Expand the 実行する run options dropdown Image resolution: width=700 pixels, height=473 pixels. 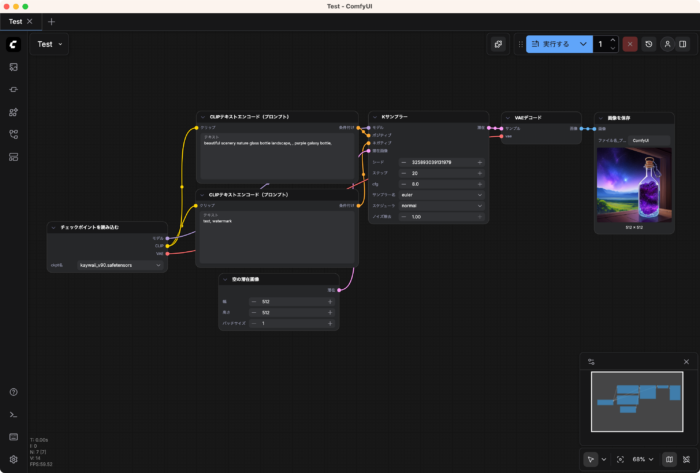pos(584,44)
